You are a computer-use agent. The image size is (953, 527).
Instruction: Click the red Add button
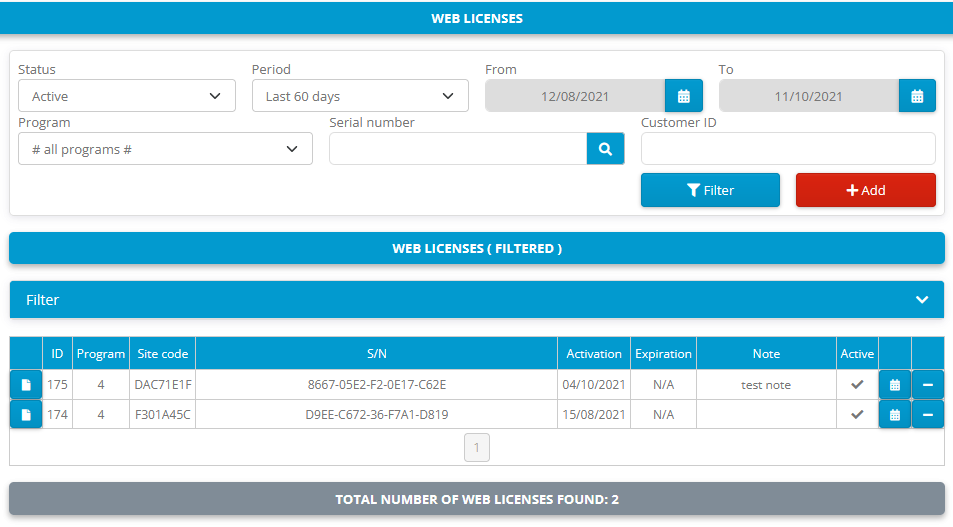(x=865, y=190)
